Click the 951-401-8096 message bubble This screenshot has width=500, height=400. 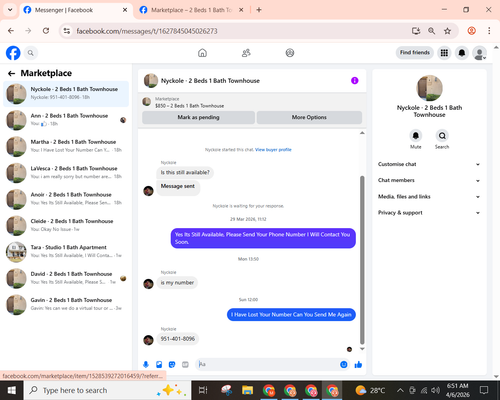(178, 339)
